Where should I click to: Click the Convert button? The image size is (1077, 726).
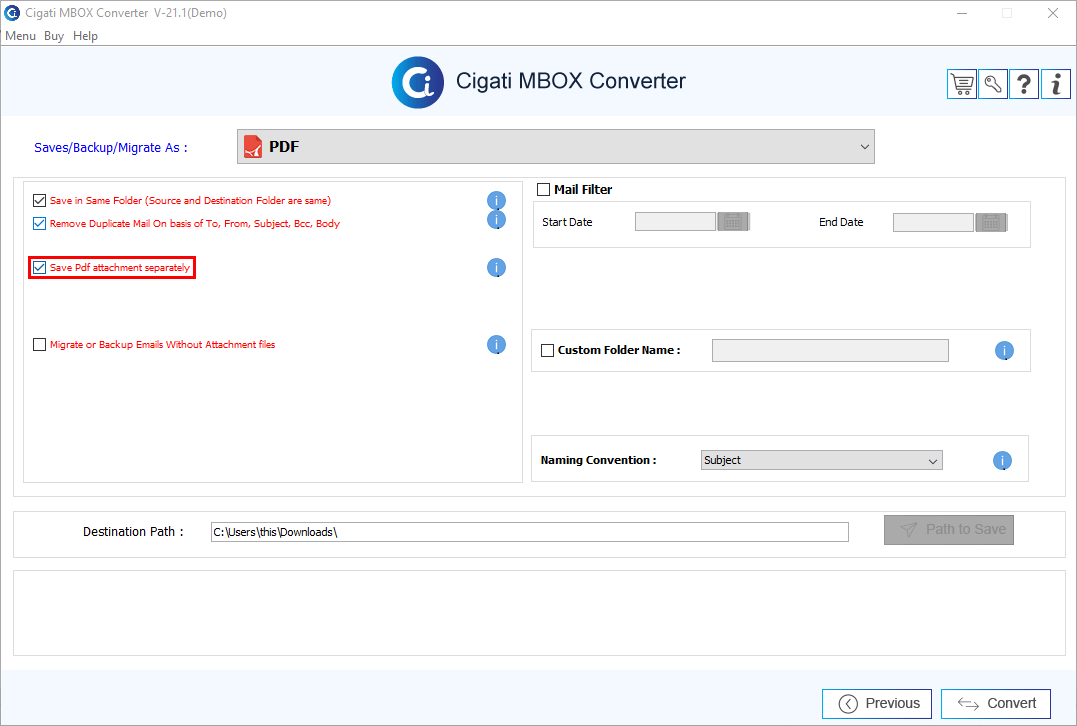pos(995,703)
